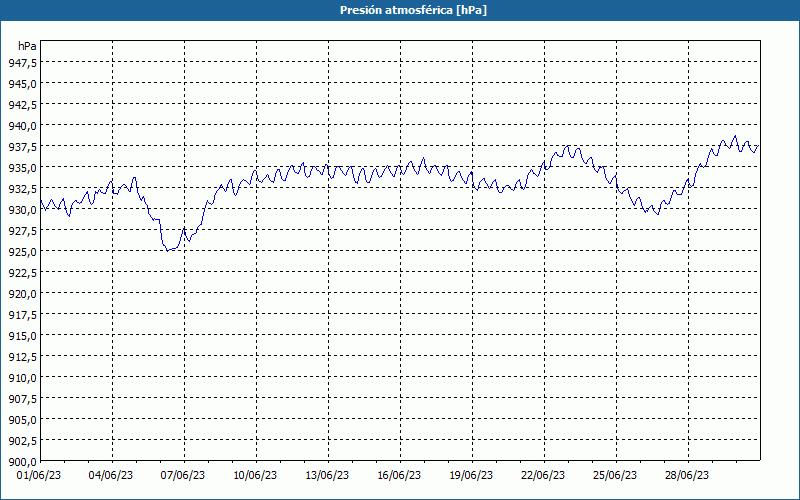Select the 22/06/23 date label
800x500 pixels.
tap(543, 476)
